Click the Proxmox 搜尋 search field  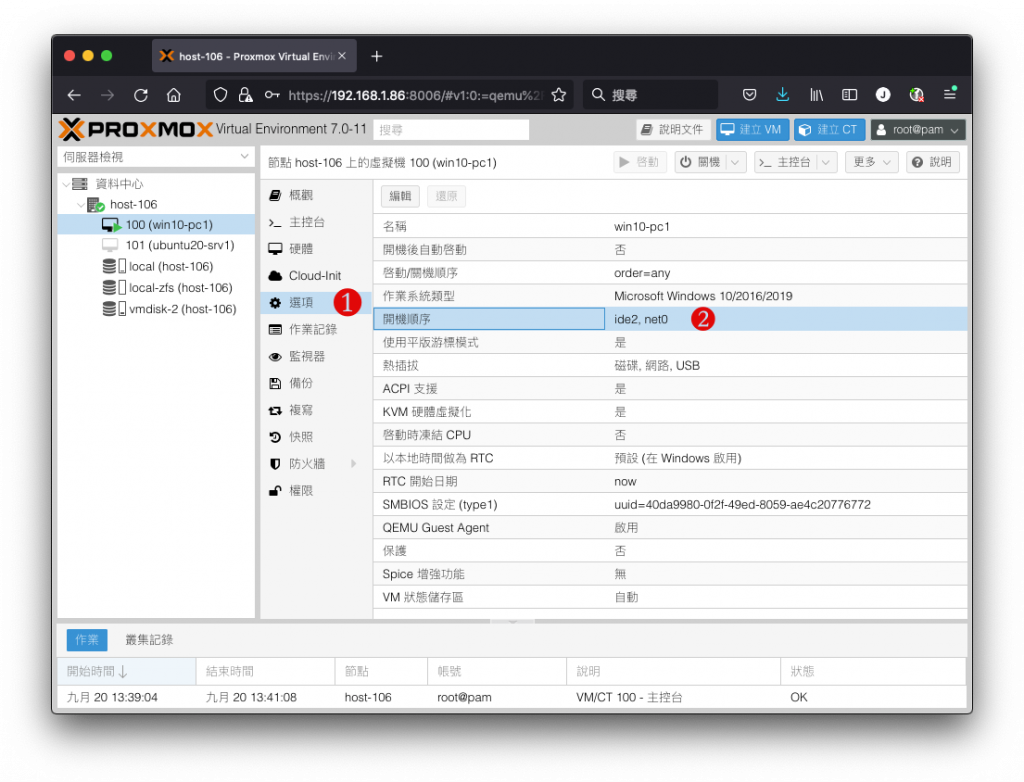(451, 130)
